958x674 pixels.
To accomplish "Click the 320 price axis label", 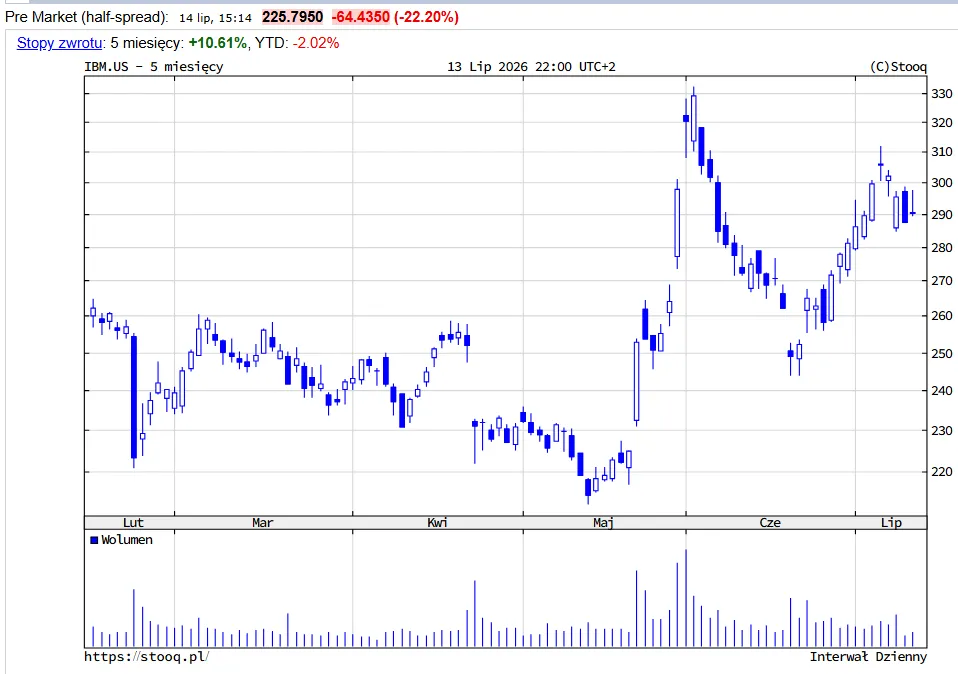I will click(x=942, y=123).
